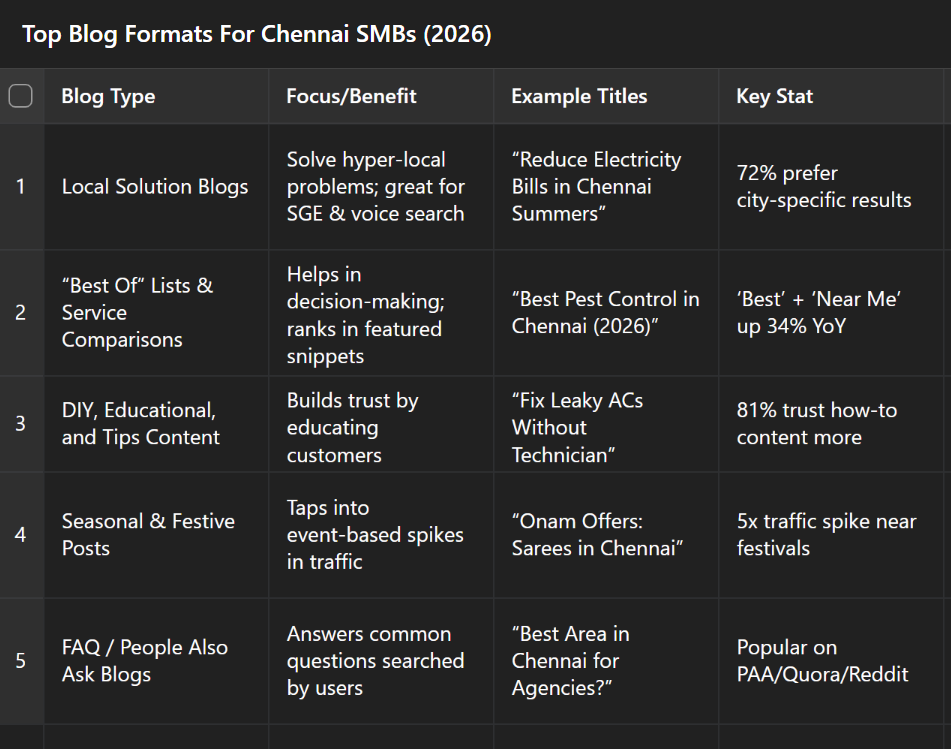Click the 72% prefer city-specific results cell
This screenshot has width=951, height=749.
(x=831, y=187)
